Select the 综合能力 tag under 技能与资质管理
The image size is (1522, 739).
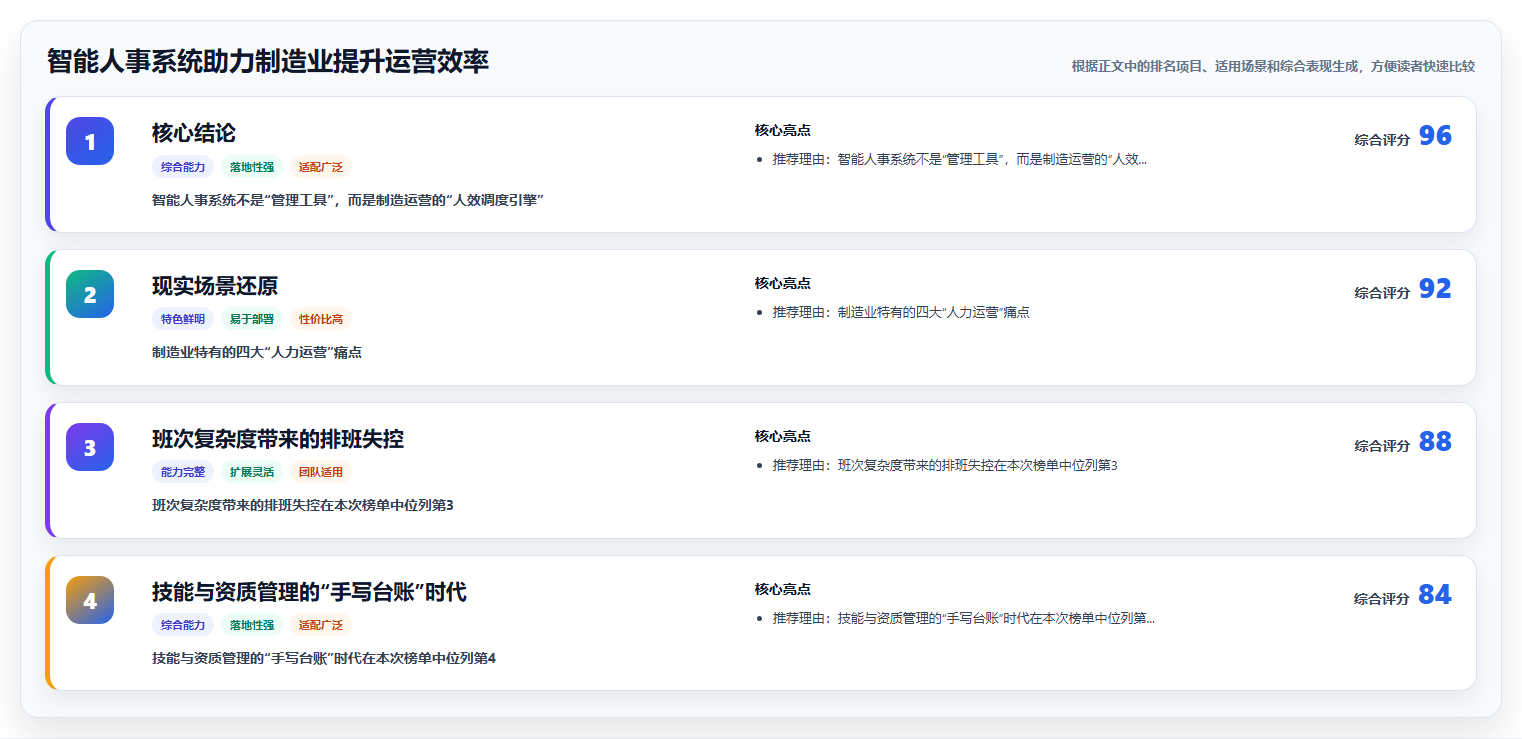[183, 626]
